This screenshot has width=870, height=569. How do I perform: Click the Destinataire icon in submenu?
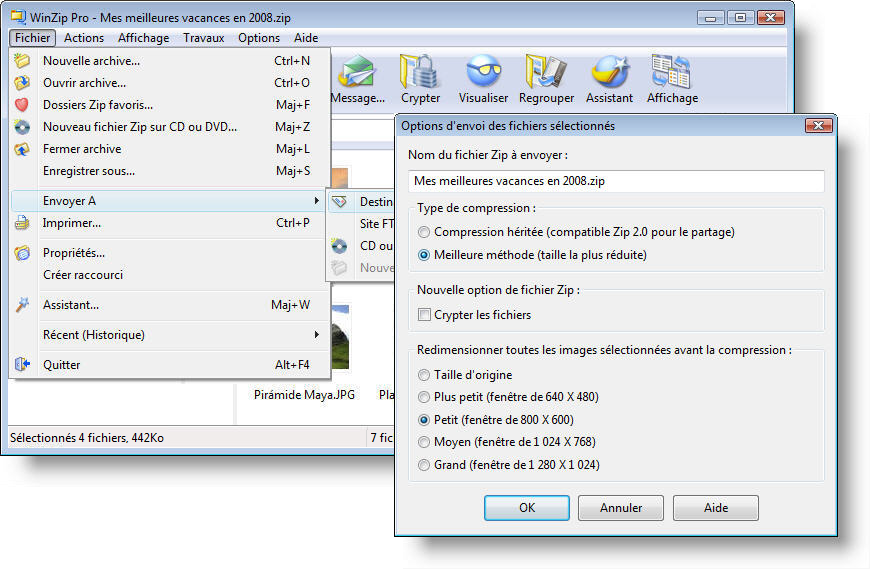(x=340, y=202)
